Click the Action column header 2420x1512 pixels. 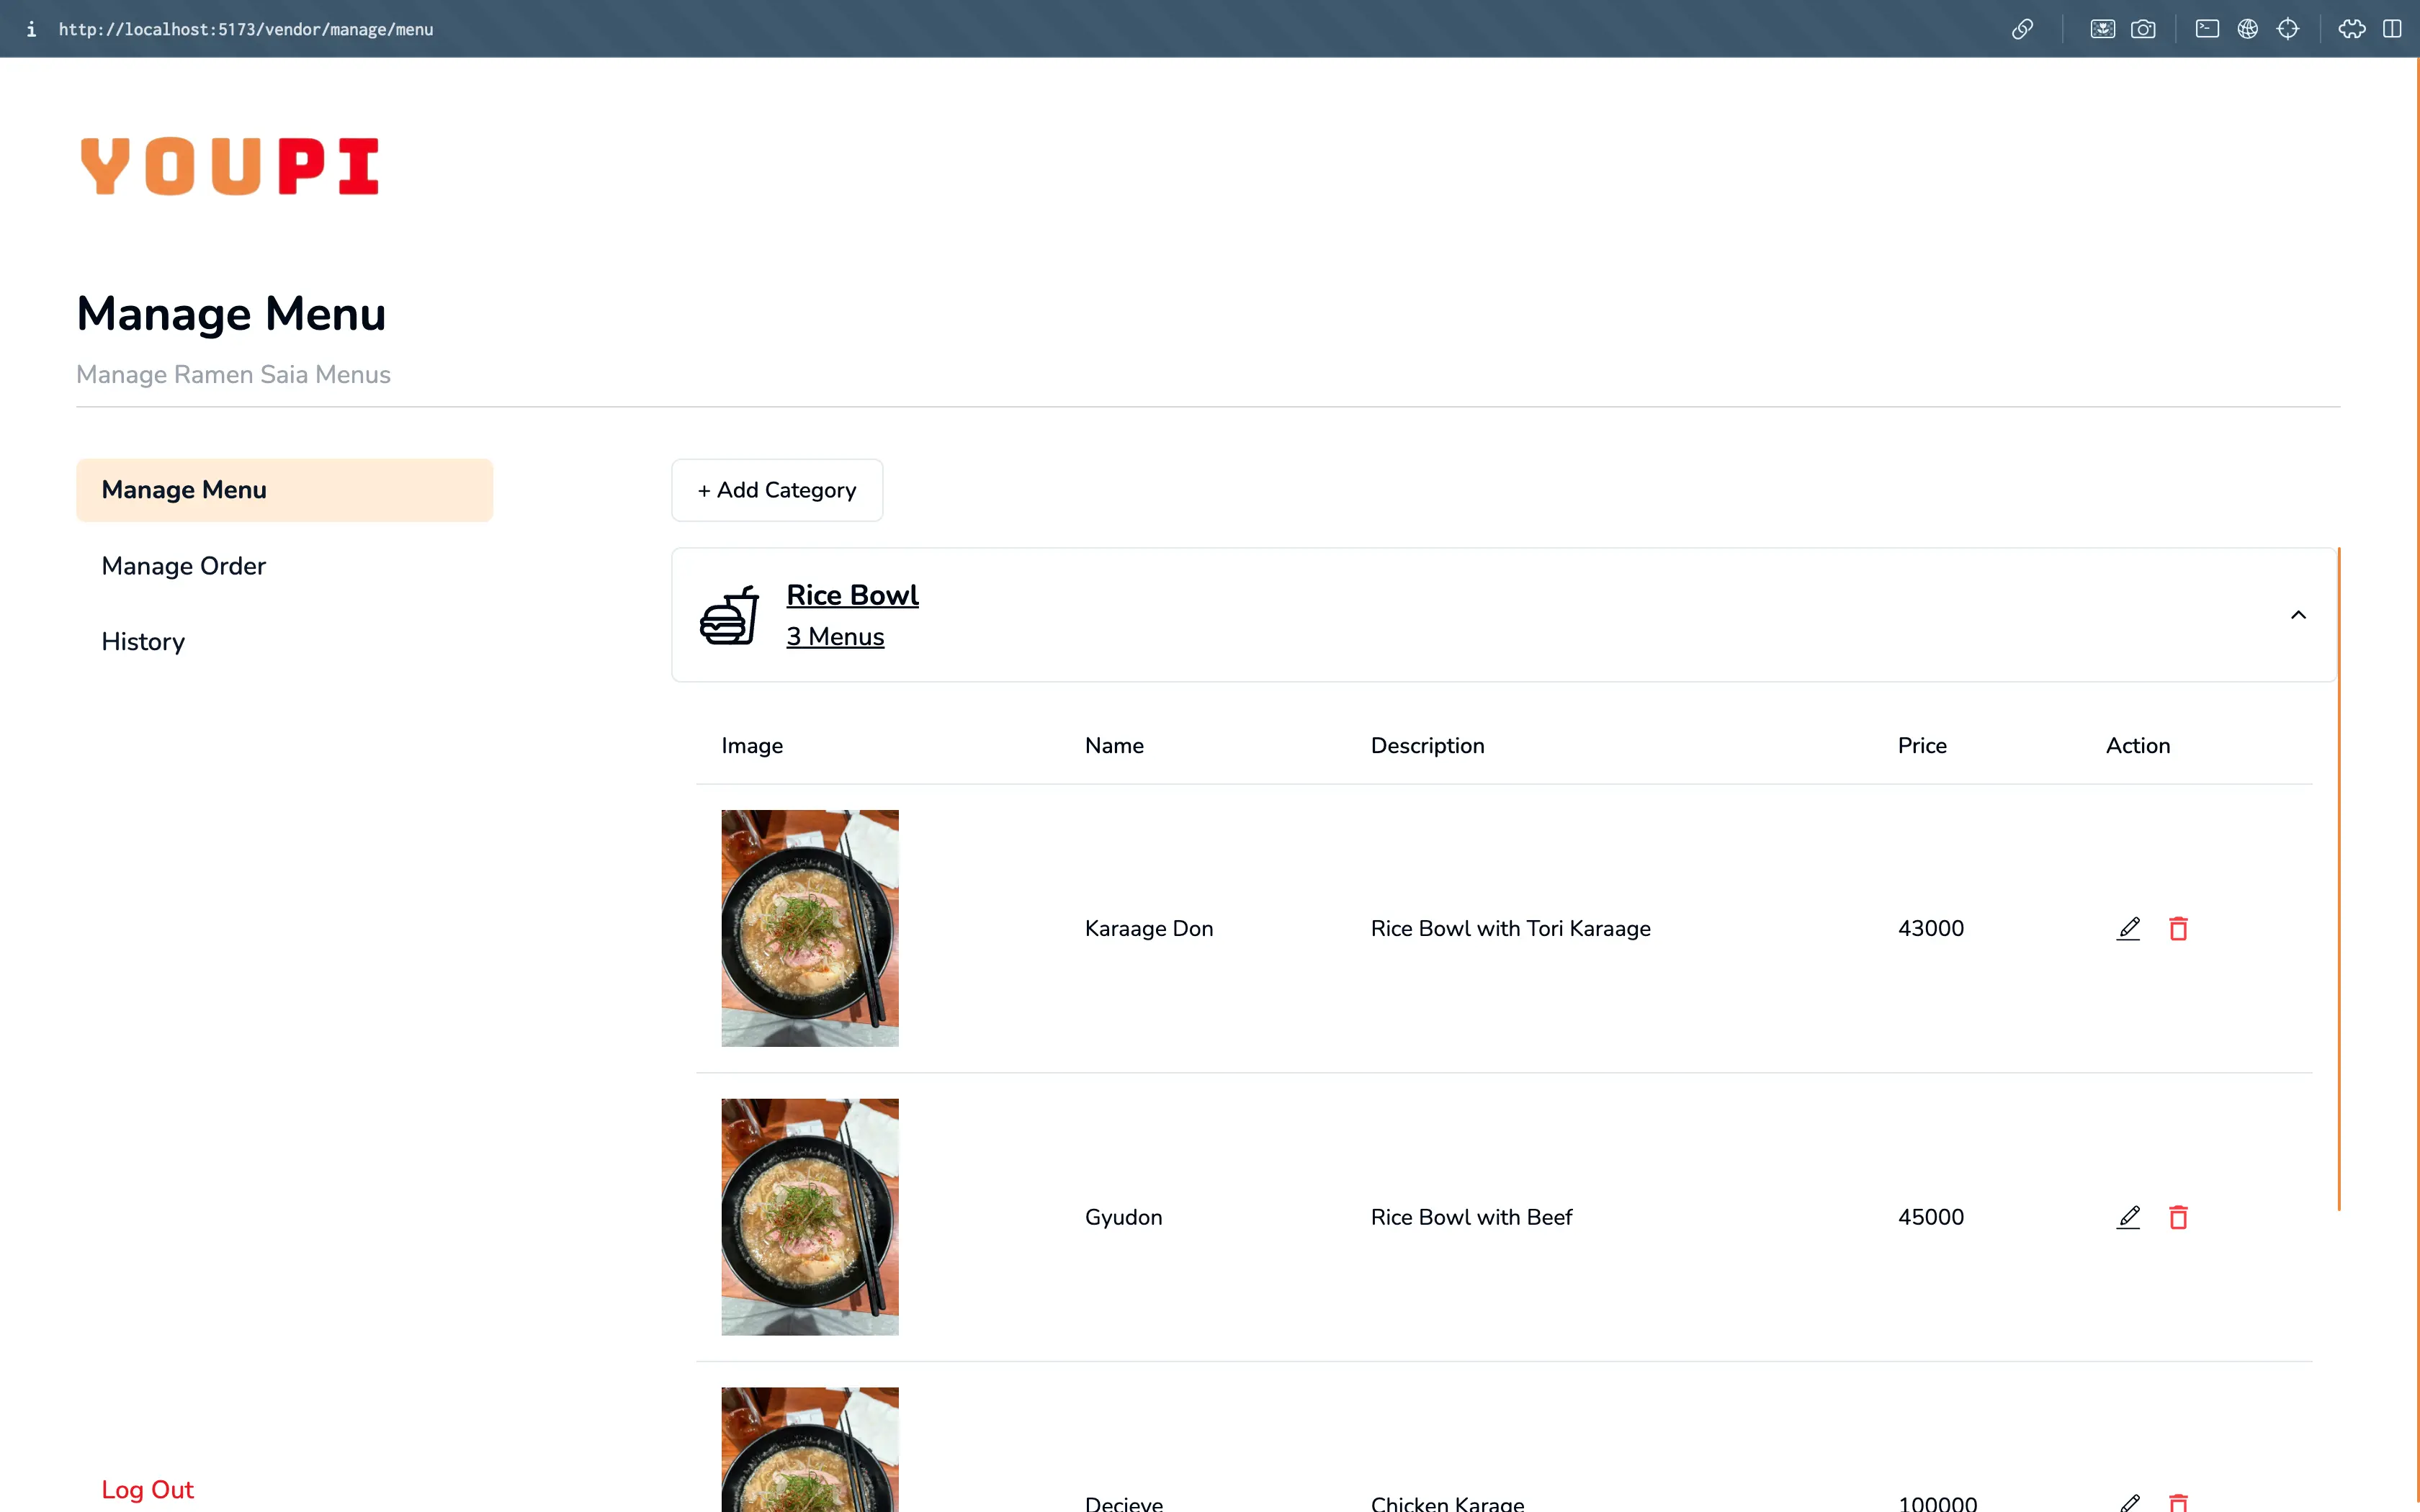click(2138, 746)
